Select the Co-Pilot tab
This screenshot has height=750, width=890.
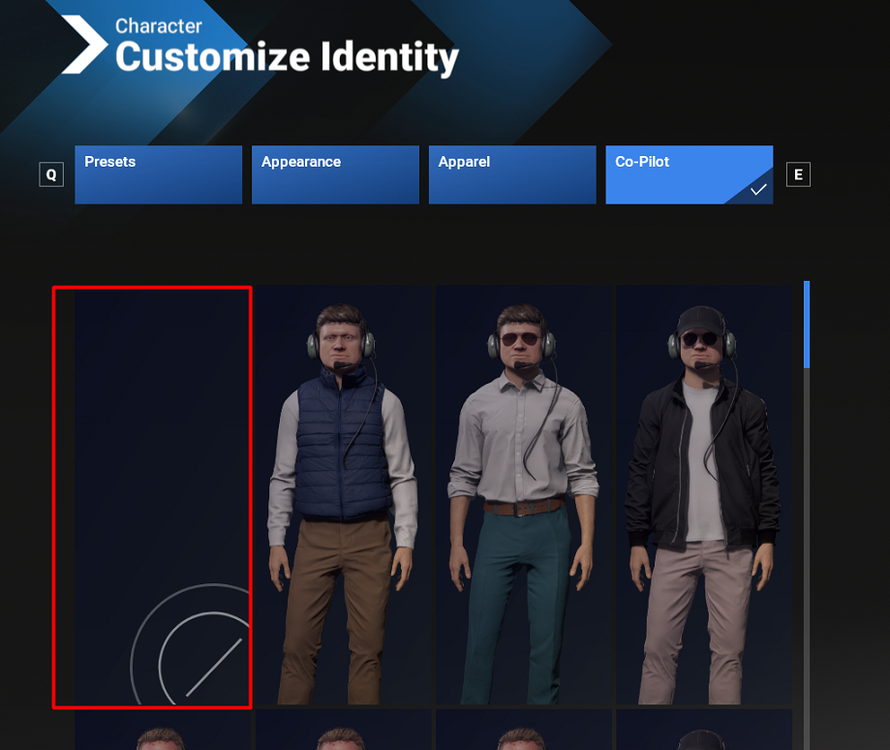point(689,175)
